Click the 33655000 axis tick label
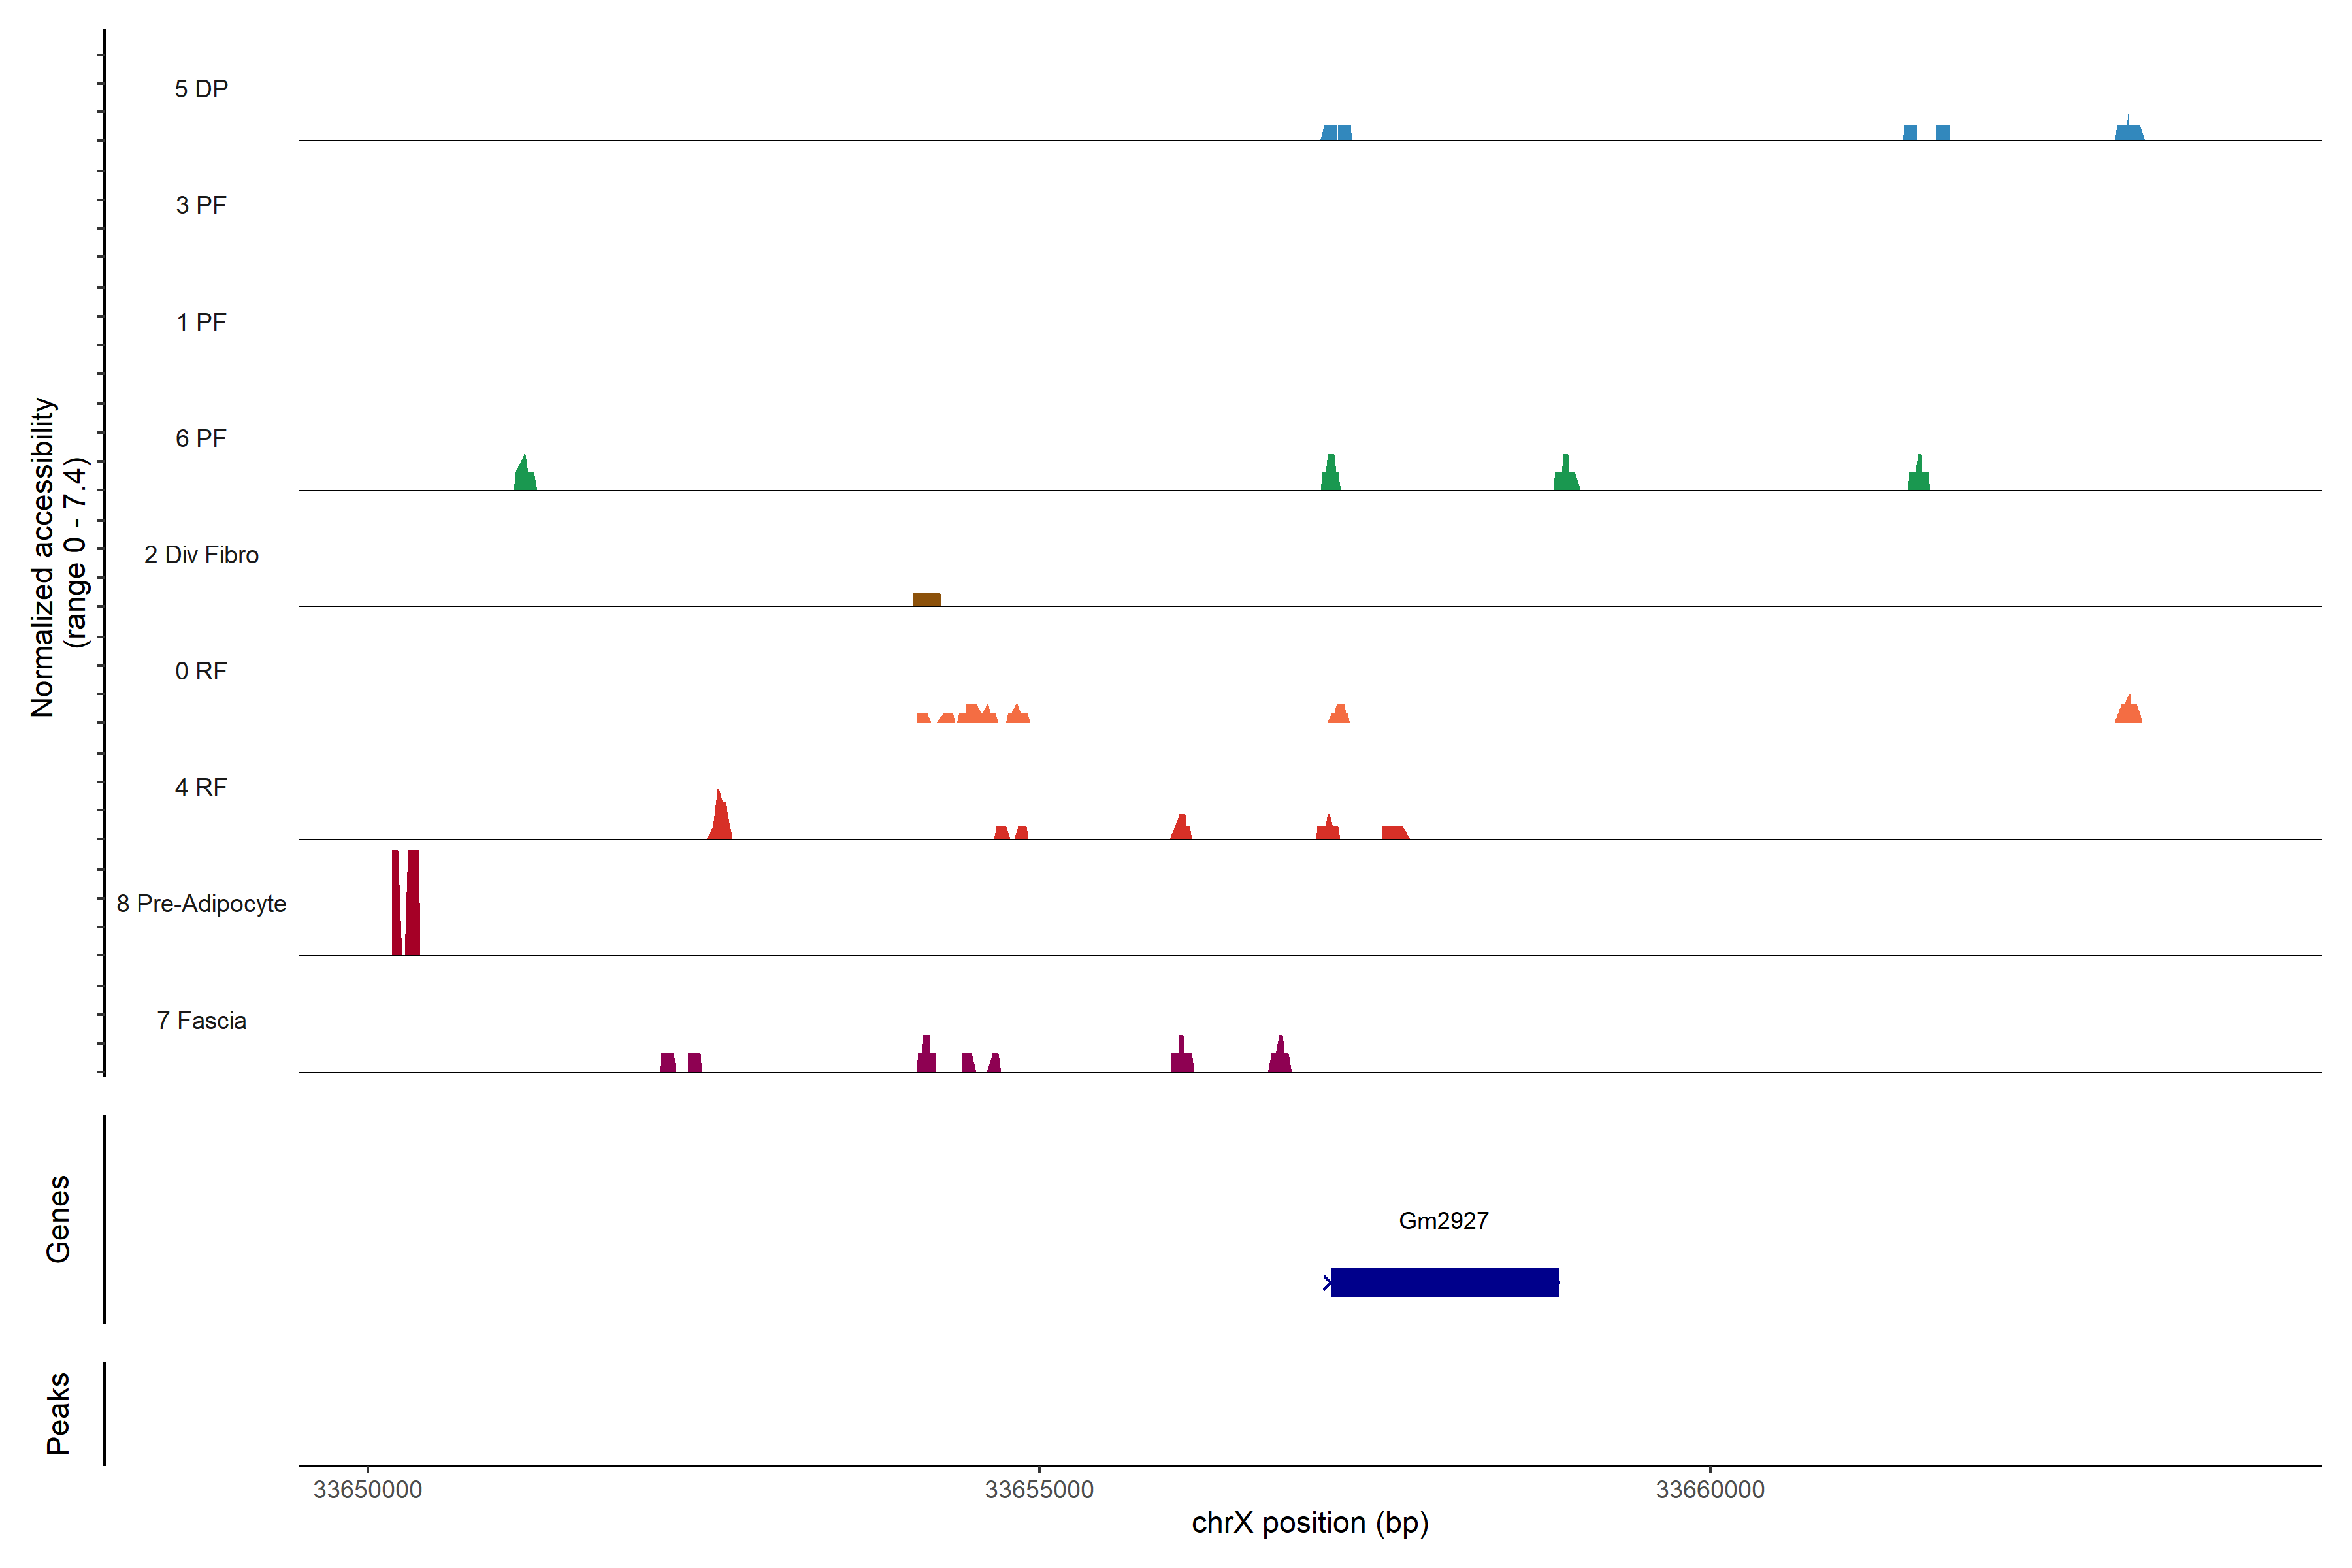Viewport: 2352px width, 1568px height. 1039,1489
